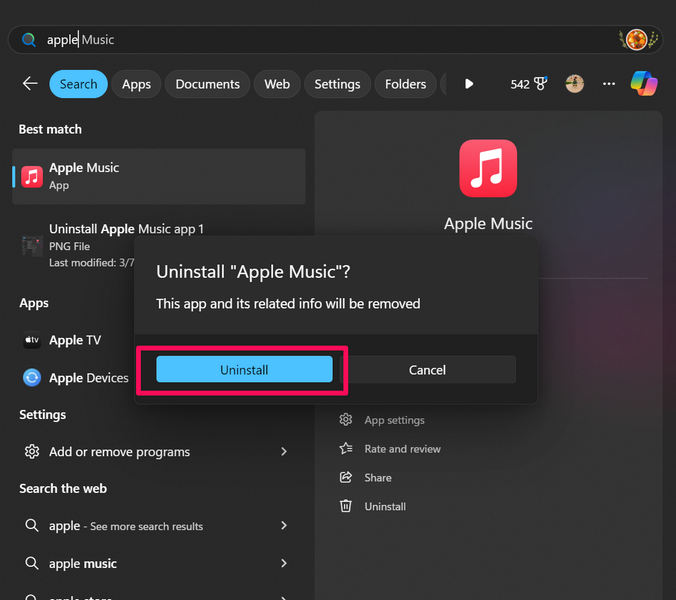Image resolution: width=676 pixels, height=600 pixels.
Task: Confirm with the blue Uninstall button
Action: 244,369
